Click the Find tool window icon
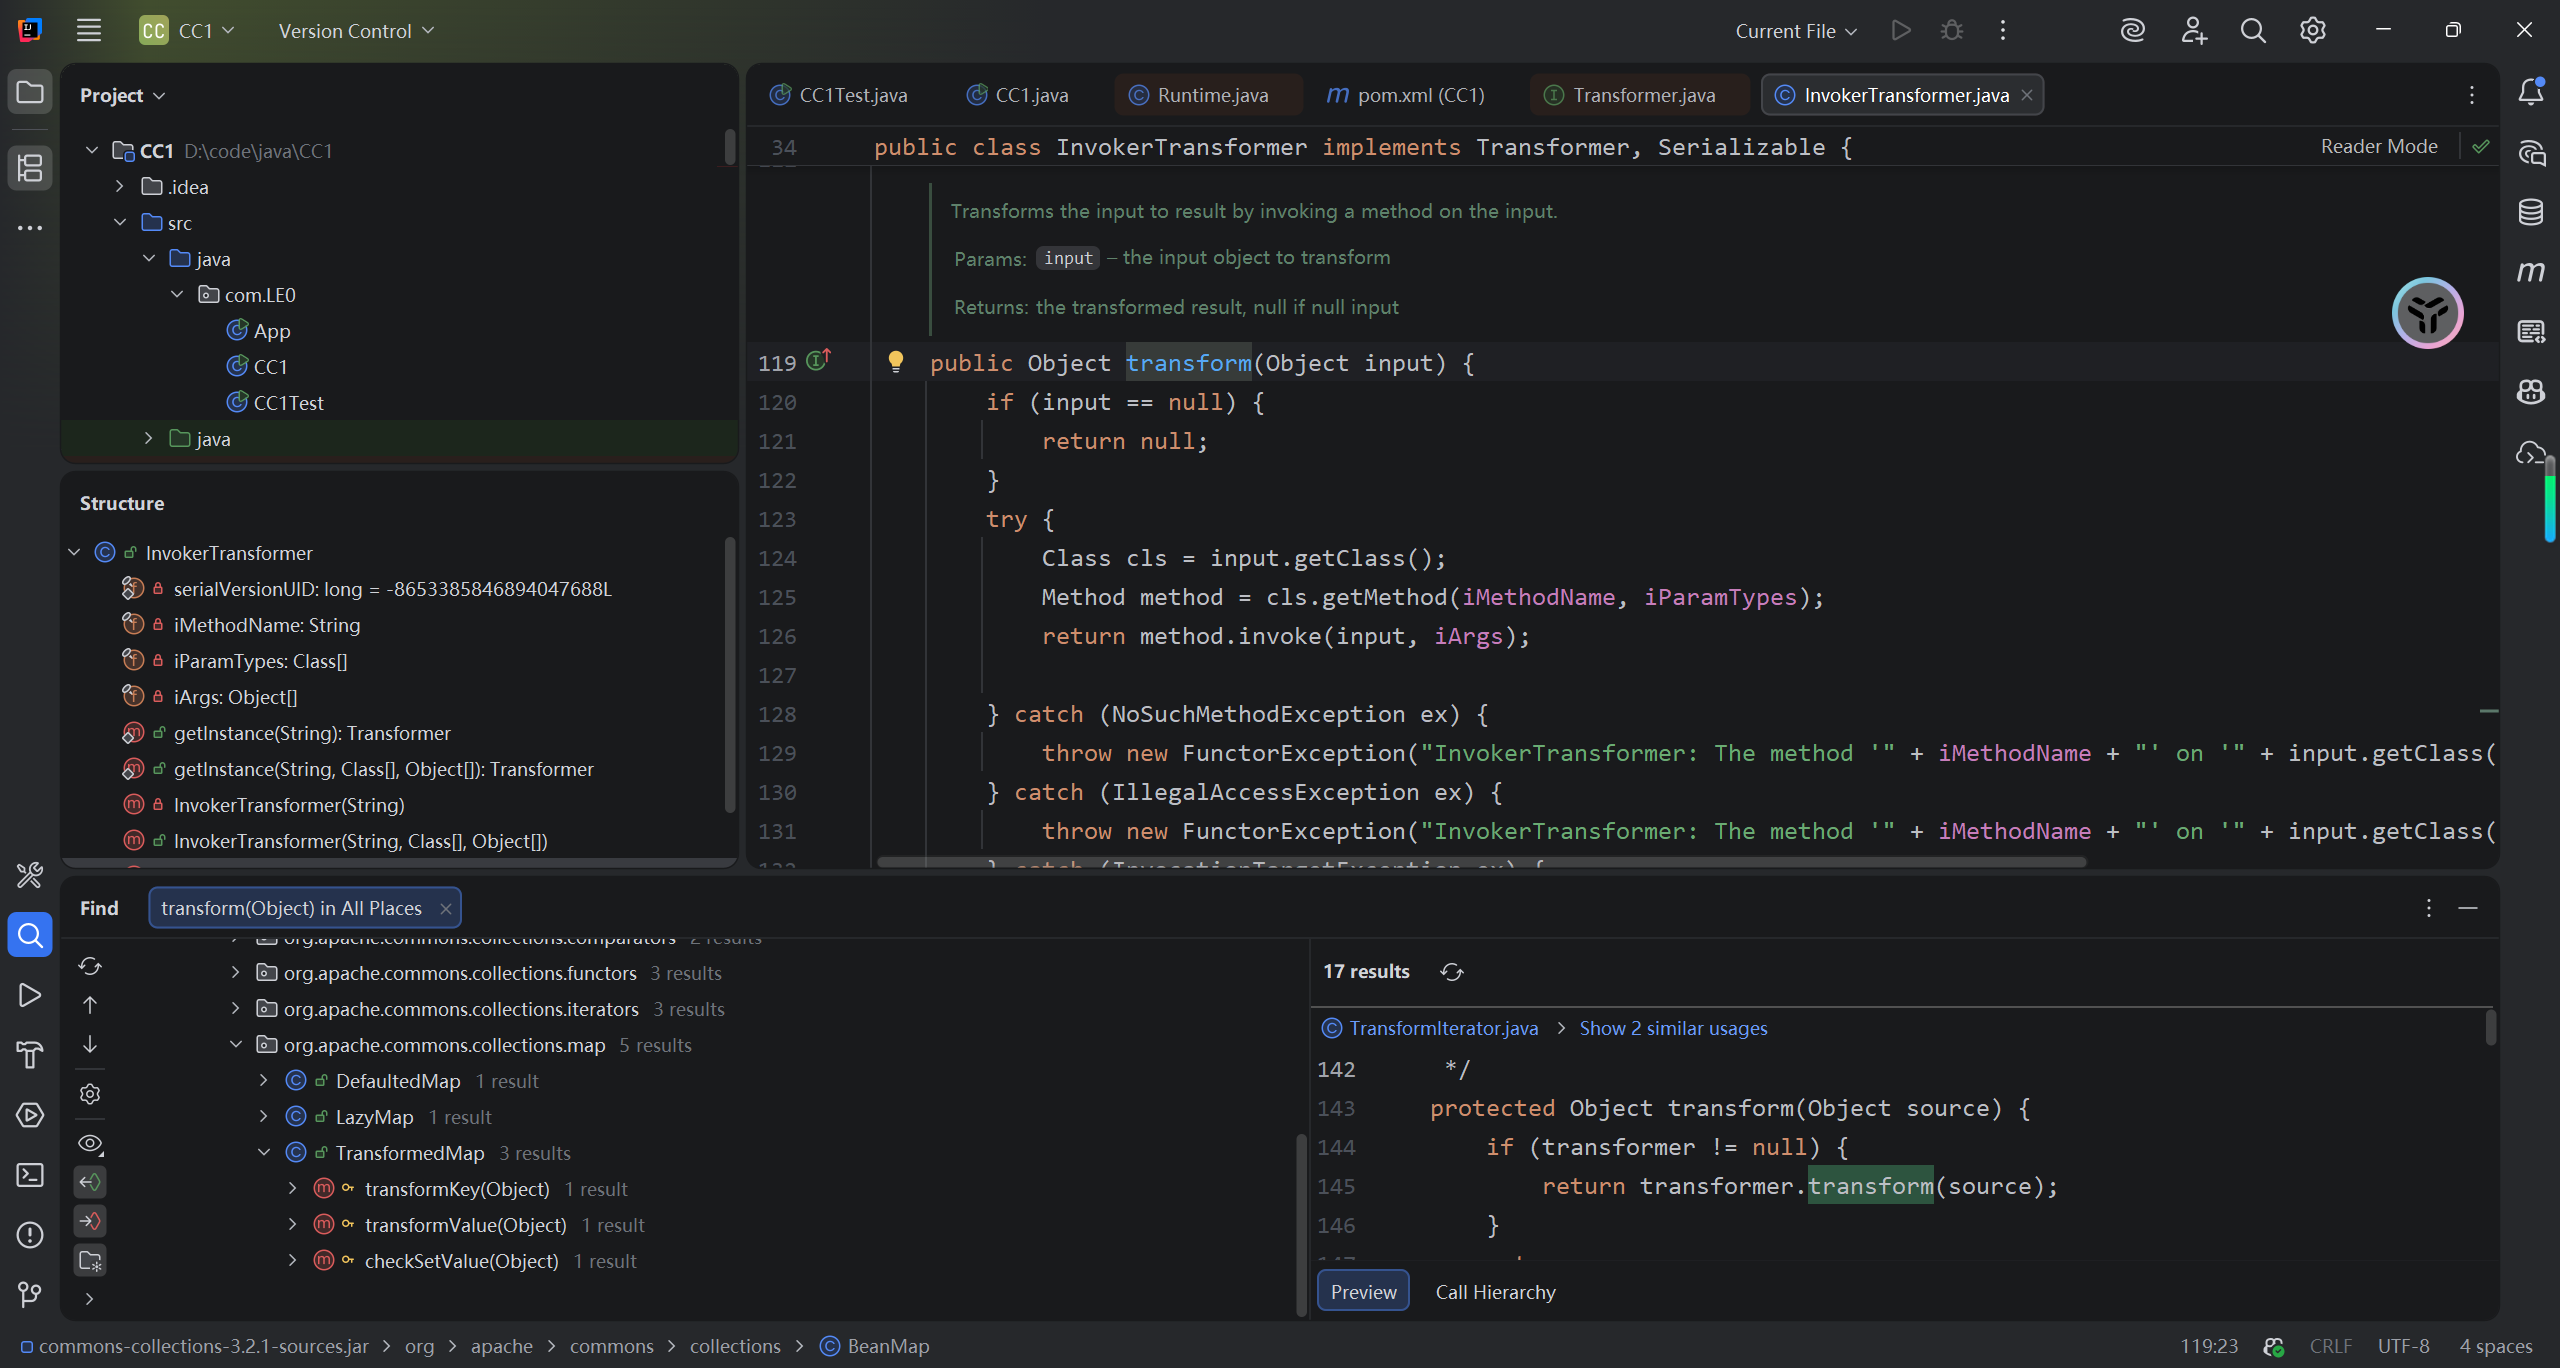This screenshot has width=2560, height=1368. (30, 936)
